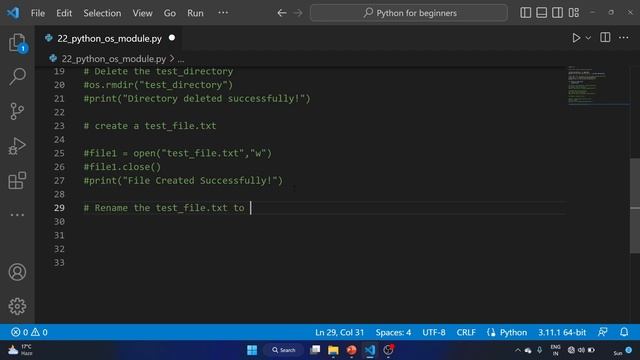Viewport: 640px width, 360px height.
Task: Click on line 23 create a test_file.txt comment
Action: coord(150,126)
